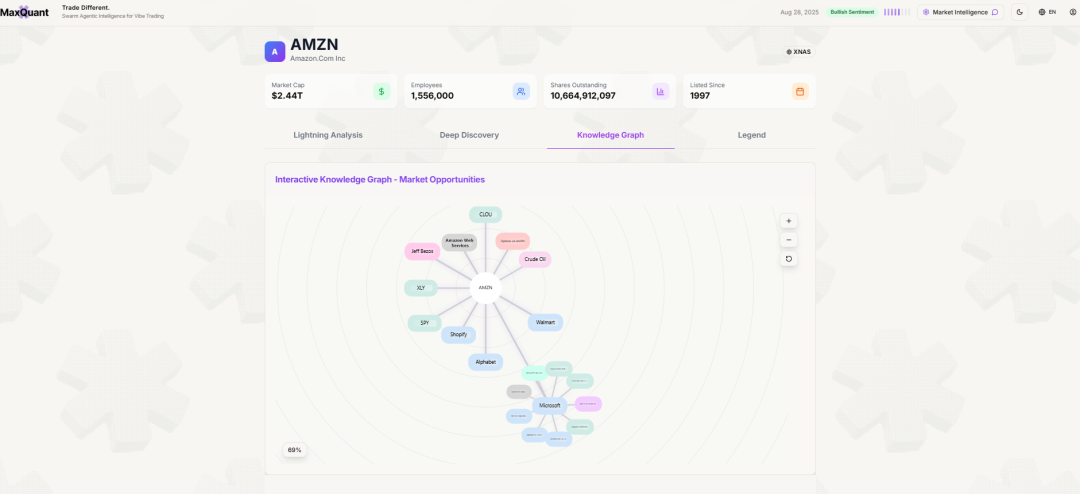Open the Market Intelligence button
The image size is (1080, 494).
[x=960, y=12]
